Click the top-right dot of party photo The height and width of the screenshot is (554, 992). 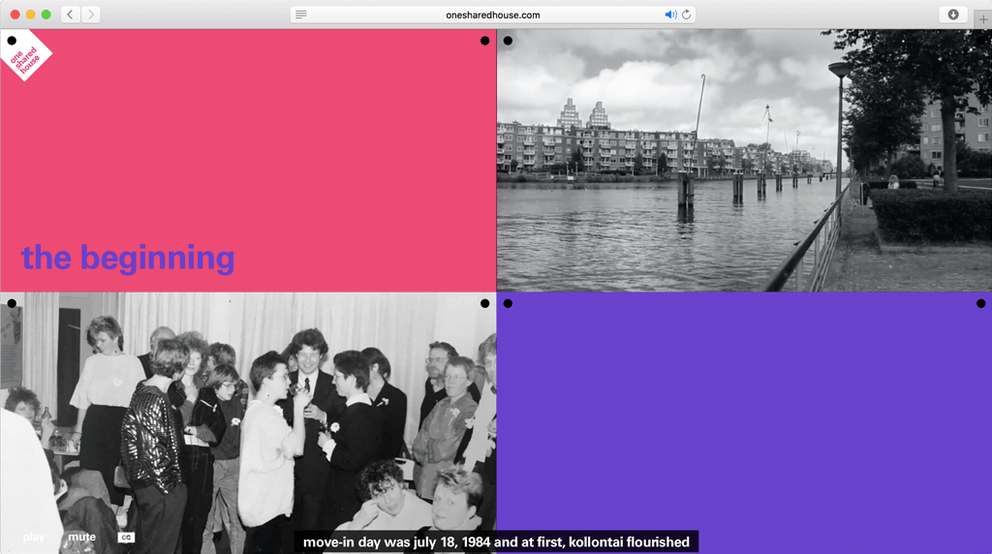pos(485,304)
